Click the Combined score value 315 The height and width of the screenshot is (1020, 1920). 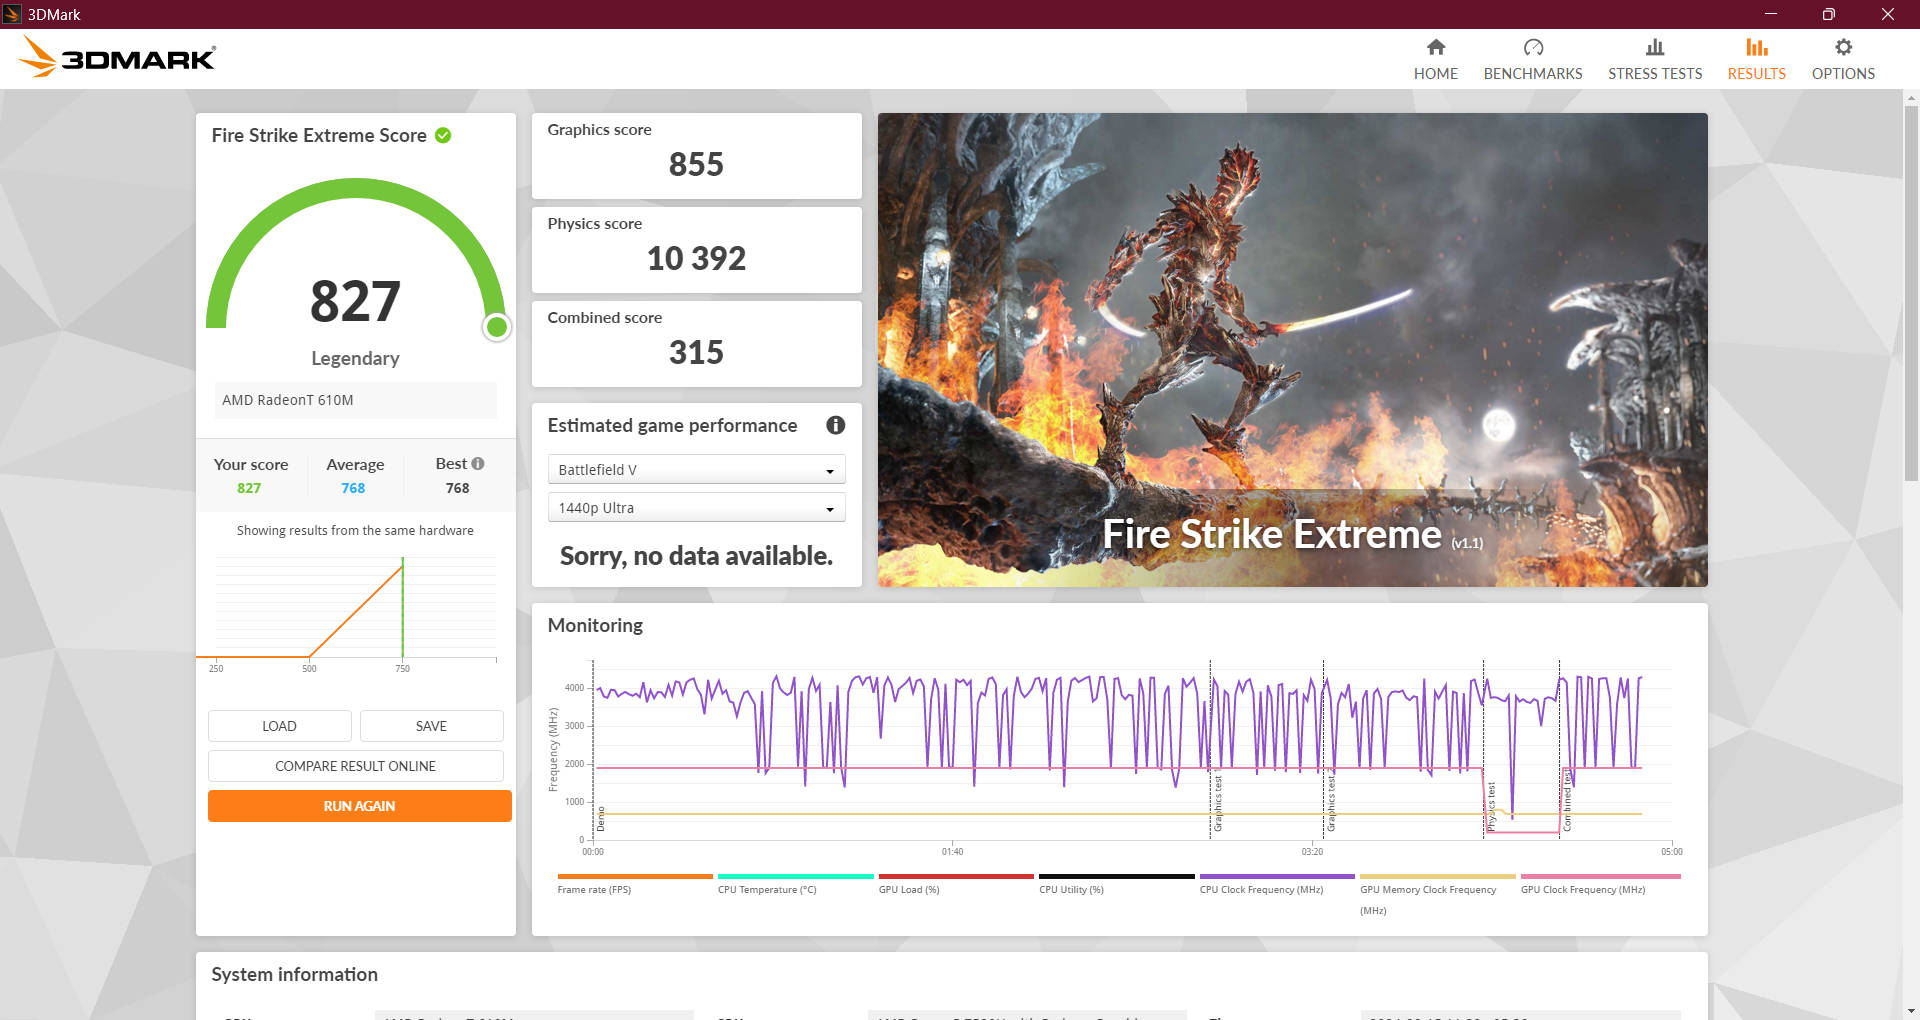(x=696, y=352)
